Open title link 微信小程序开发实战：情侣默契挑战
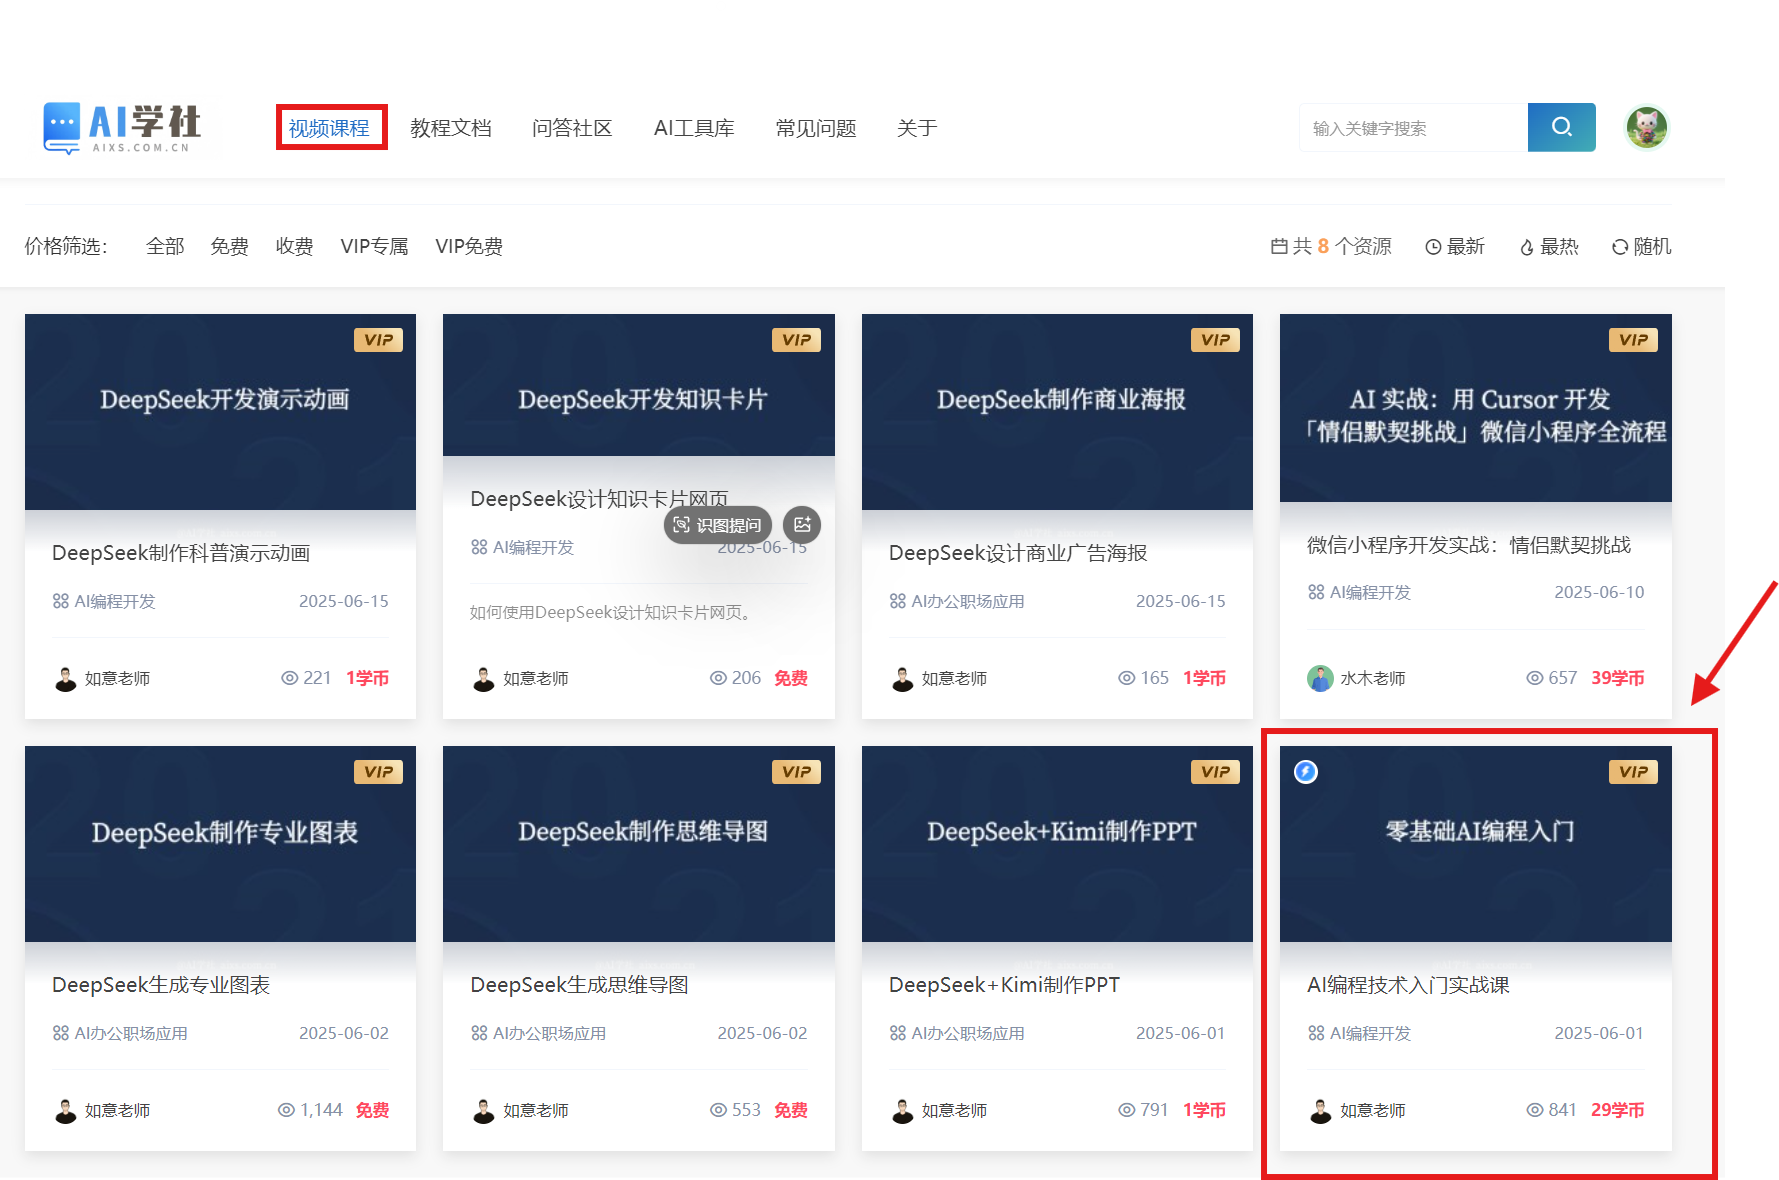The image size is (1779, 1180). point(1469,545)
